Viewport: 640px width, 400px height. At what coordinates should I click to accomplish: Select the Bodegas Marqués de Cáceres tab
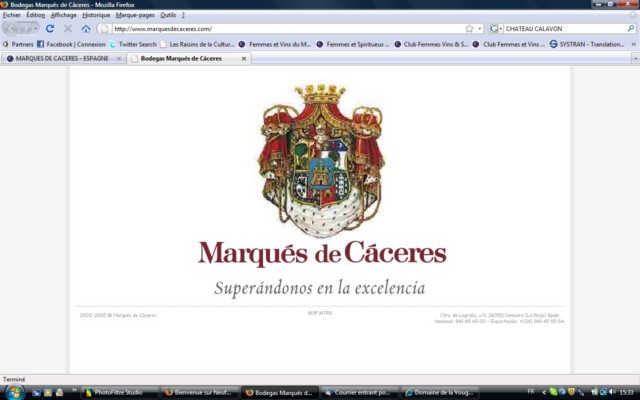click(181, 59)
